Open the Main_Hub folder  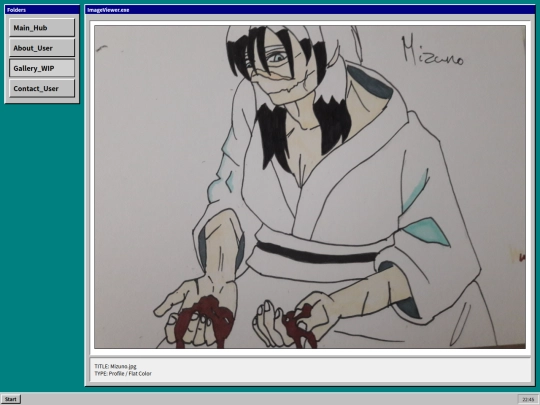click(42, 28)
